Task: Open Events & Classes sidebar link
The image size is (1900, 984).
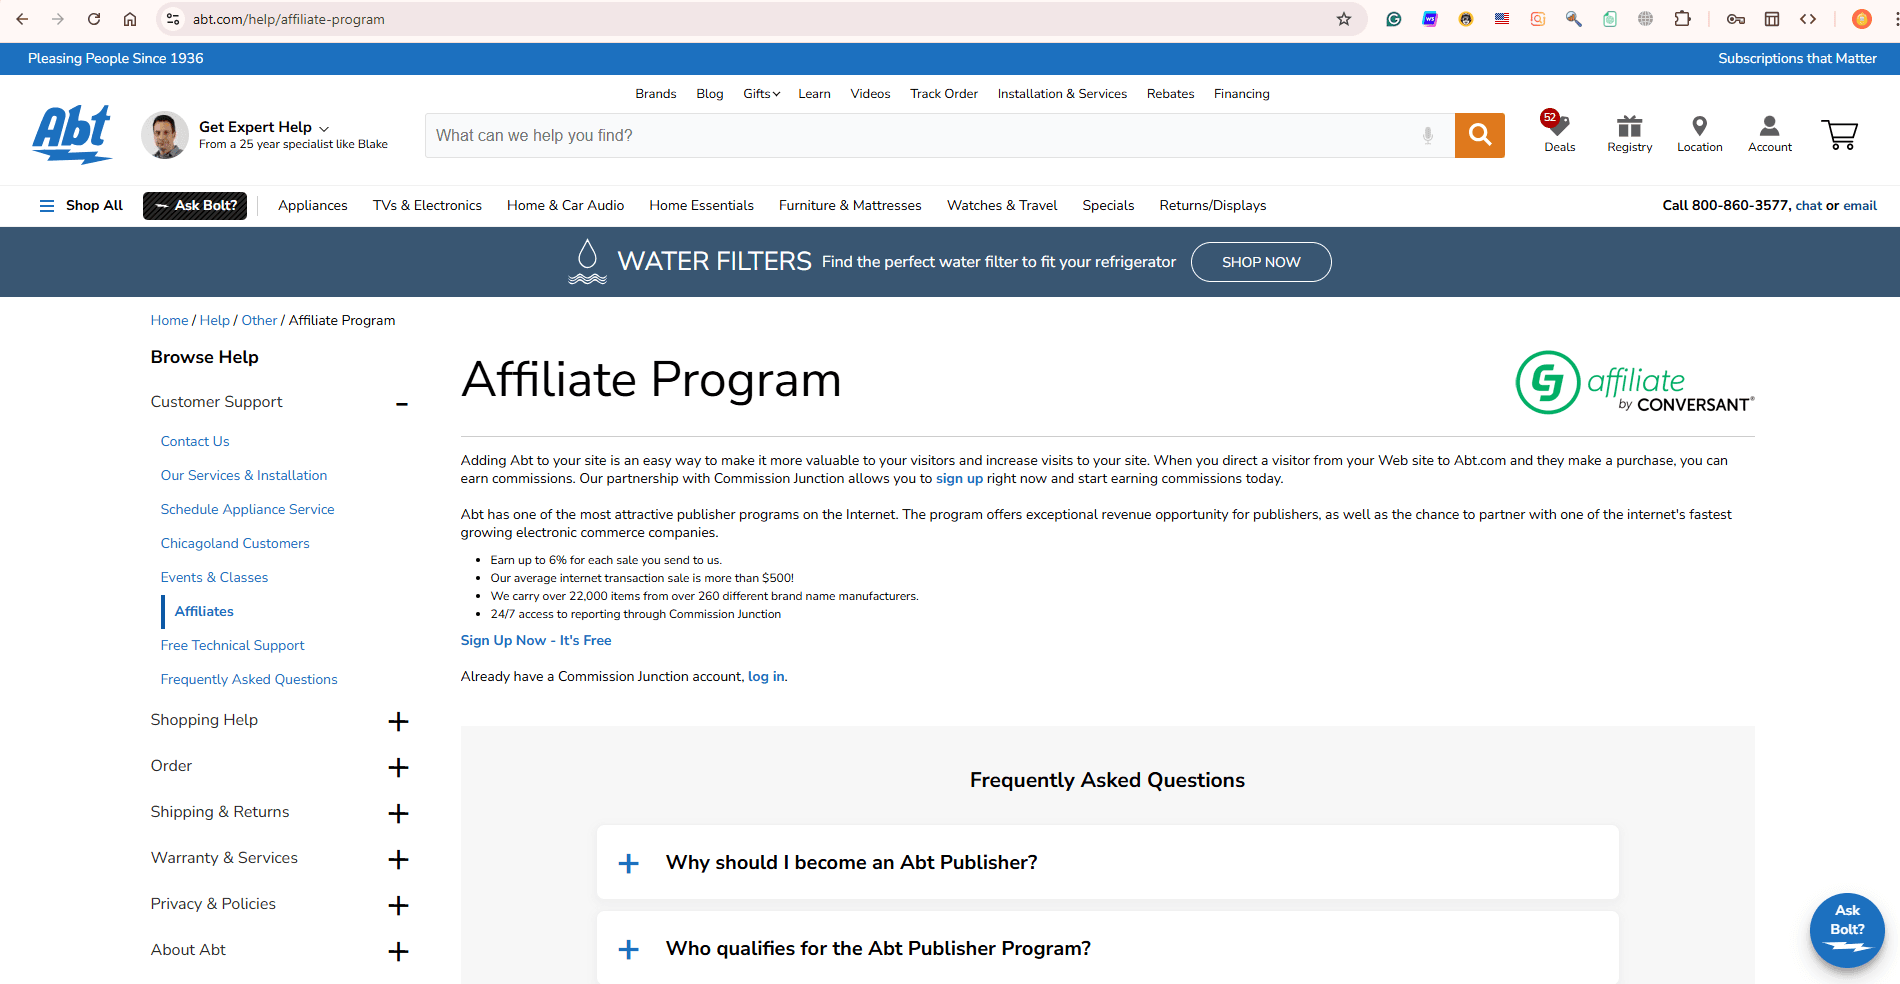Action: click(x=214, y=577)
